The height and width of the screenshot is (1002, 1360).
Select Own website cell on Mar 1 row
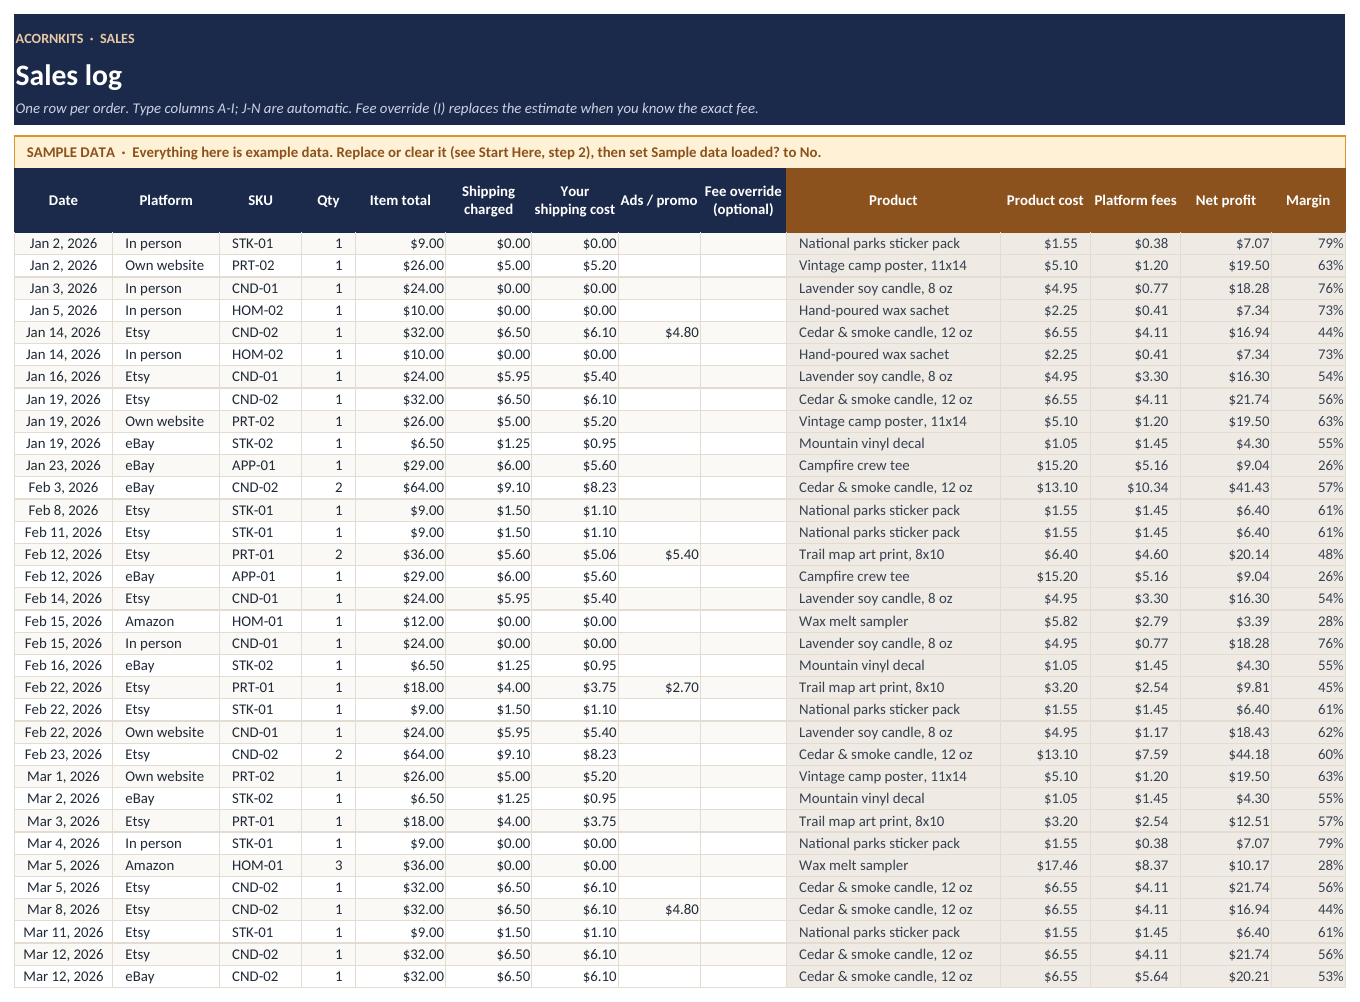pyautogui.click(x=166, y=776)
